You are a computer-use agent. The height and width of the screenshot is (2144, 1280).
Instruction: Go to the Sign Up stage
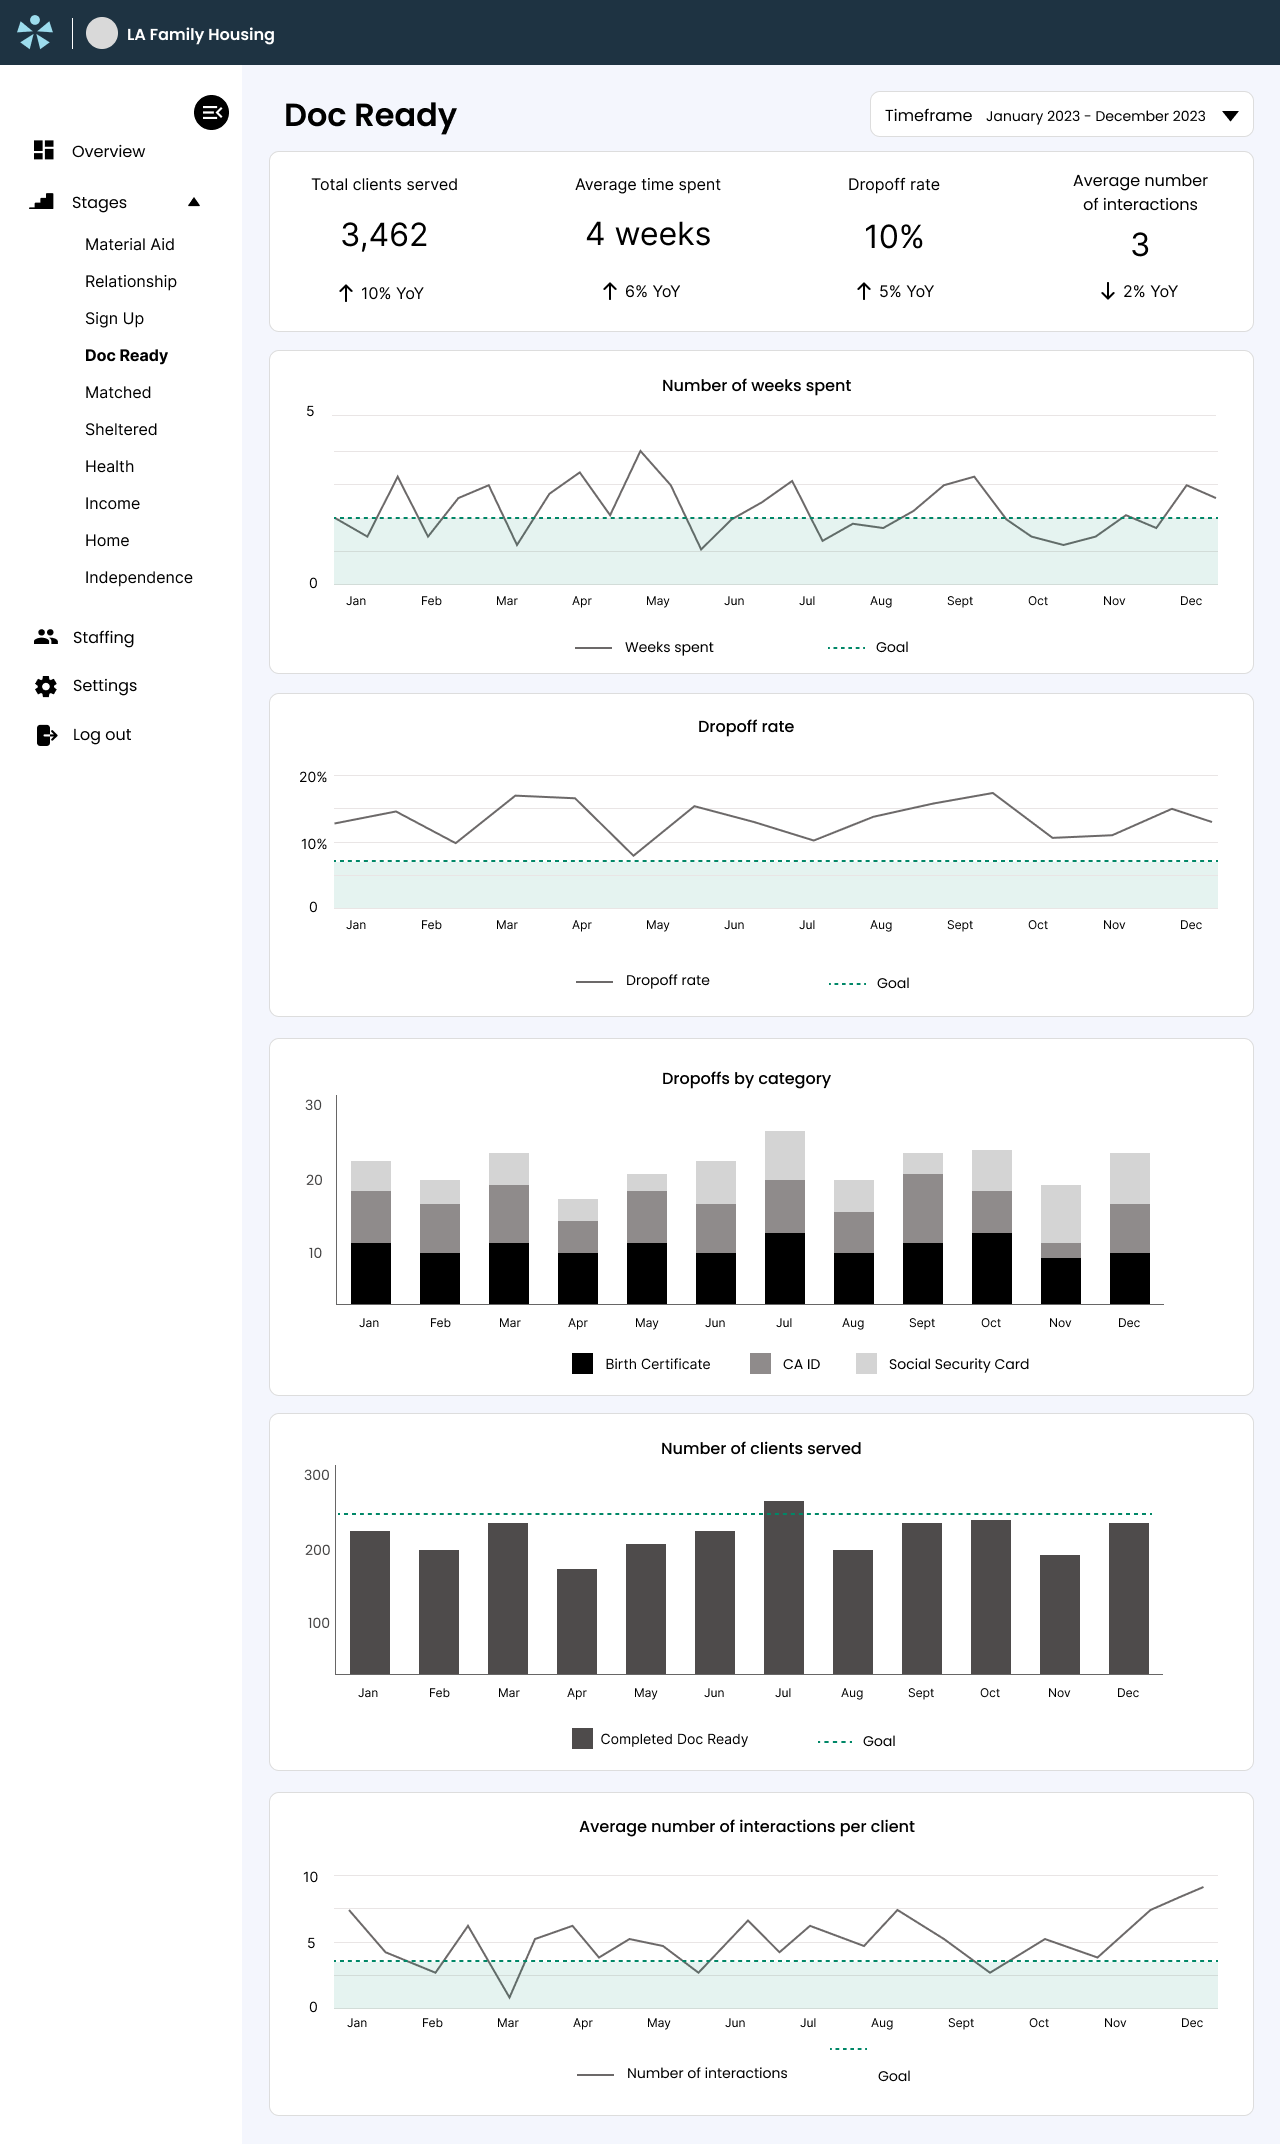click(x=114, y=318)
